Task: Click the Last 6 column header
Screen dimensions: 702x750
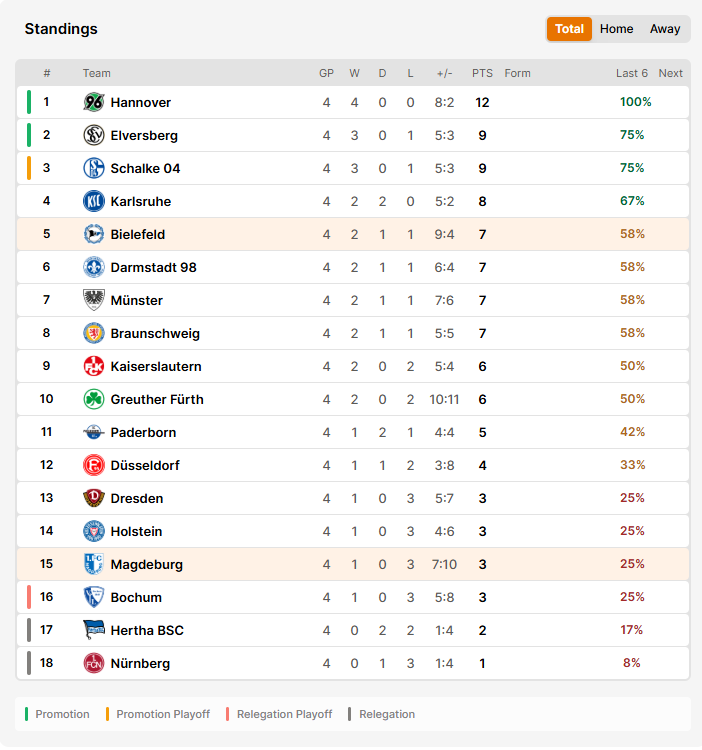Action: (632, 73)
